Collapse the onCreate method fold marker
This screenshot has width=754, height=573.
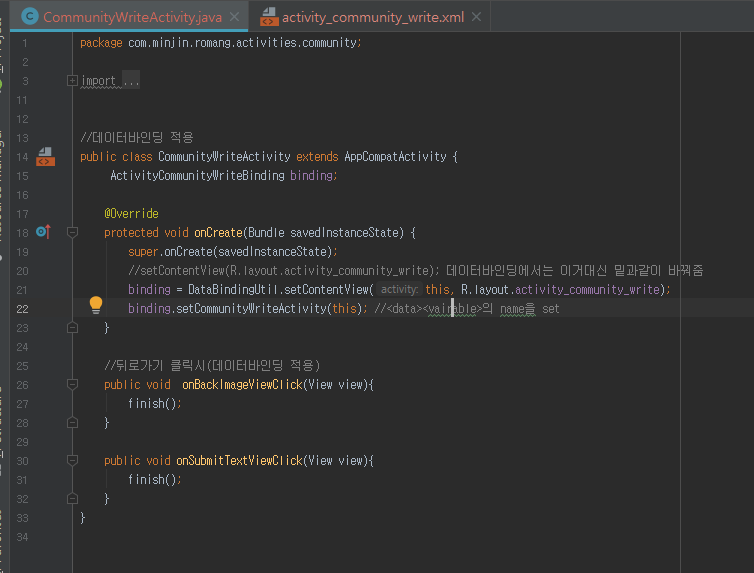pyautogui.click(x=72, y=233)
